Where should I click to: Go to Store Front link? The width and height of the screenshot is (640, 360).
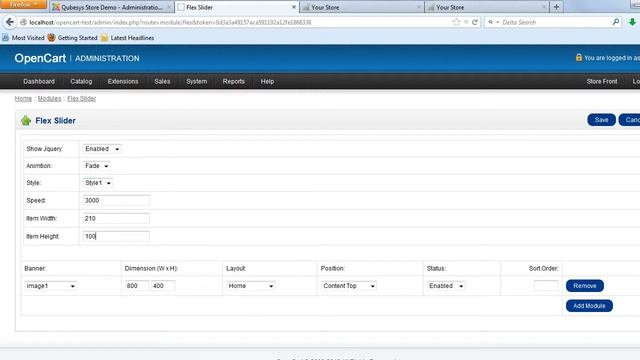pyautogui.click(x=602, y=81)
